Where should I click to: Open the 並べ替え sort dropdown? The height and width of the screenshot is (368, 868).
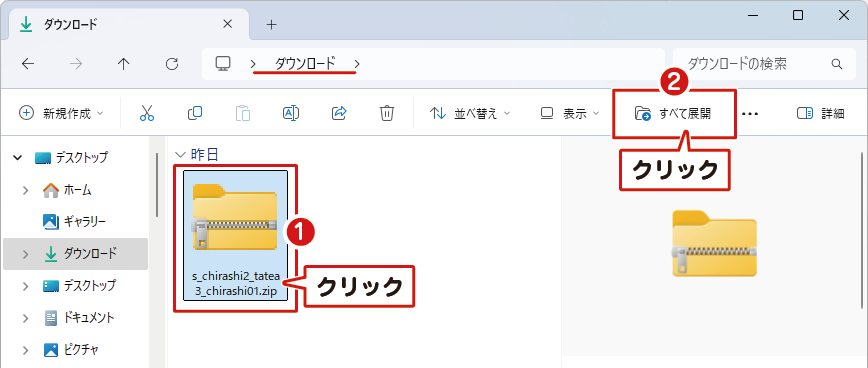click(470, 113)
